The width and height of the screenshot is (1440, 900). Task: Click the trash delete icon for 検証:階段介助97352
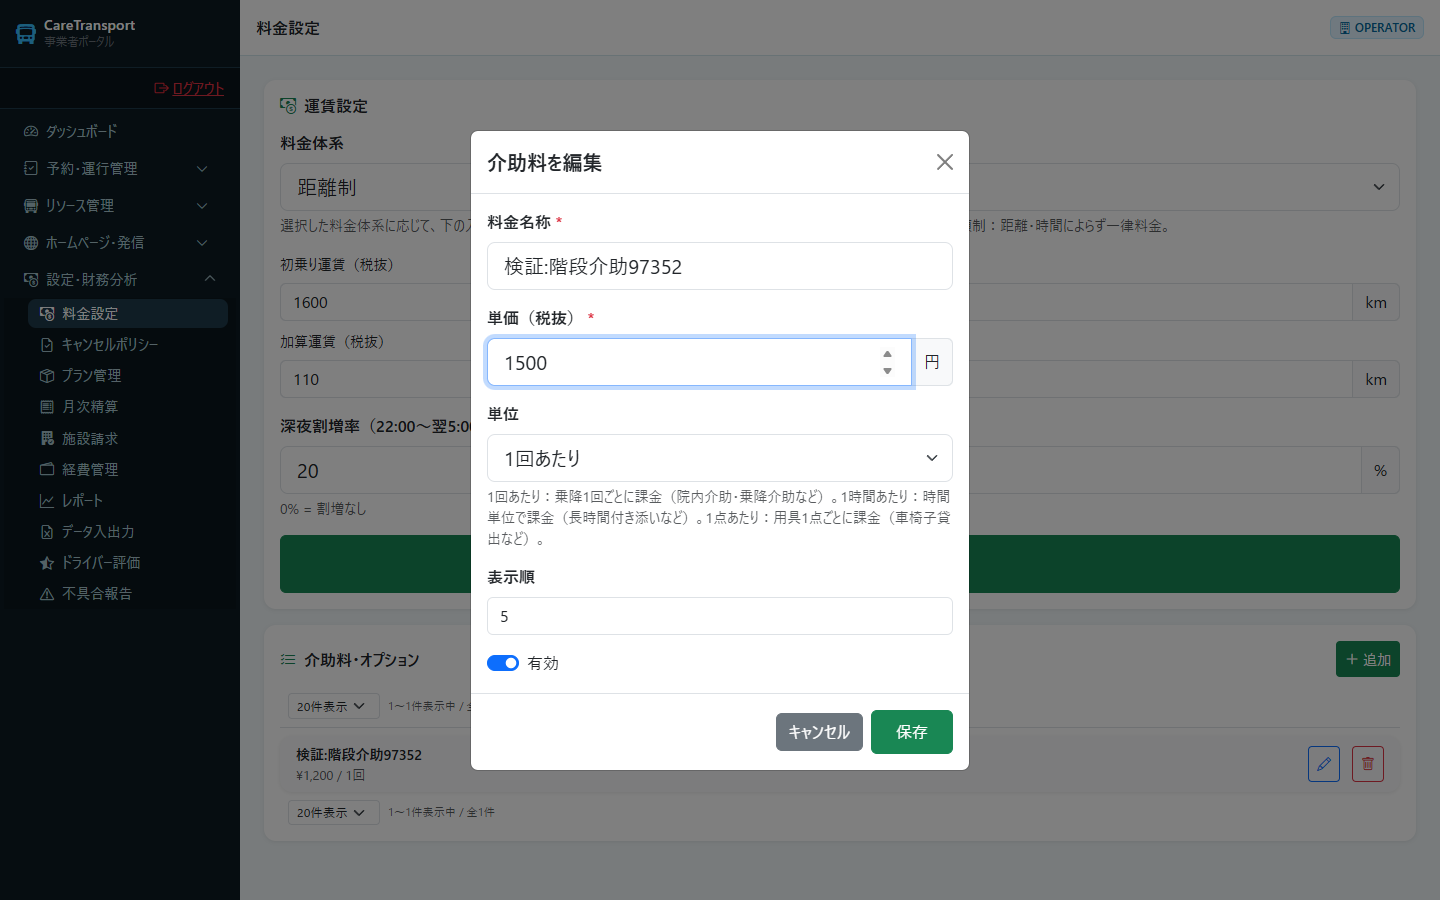1368,764
